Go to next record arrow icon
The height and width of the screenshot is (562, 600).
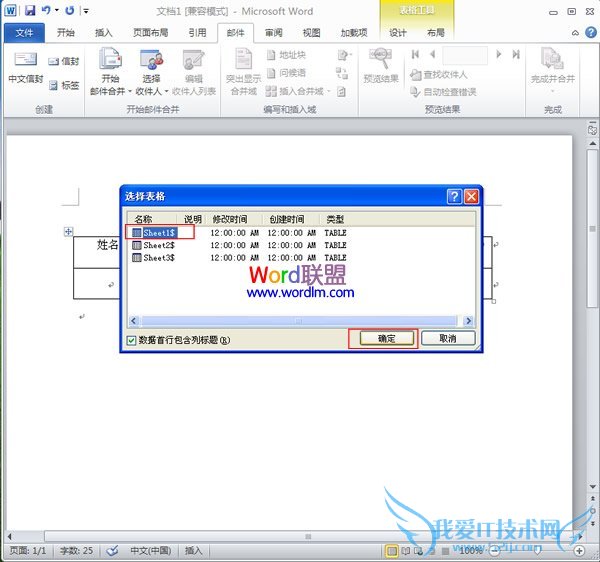point(499,54)
